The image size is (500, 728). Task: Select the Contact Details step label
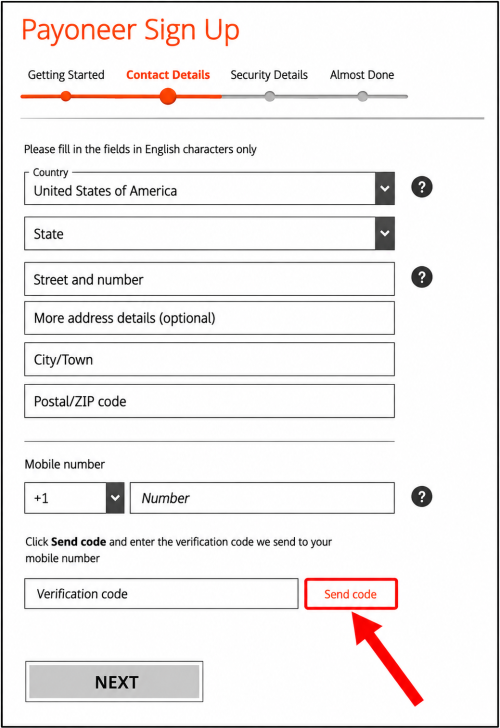point(168,75)
